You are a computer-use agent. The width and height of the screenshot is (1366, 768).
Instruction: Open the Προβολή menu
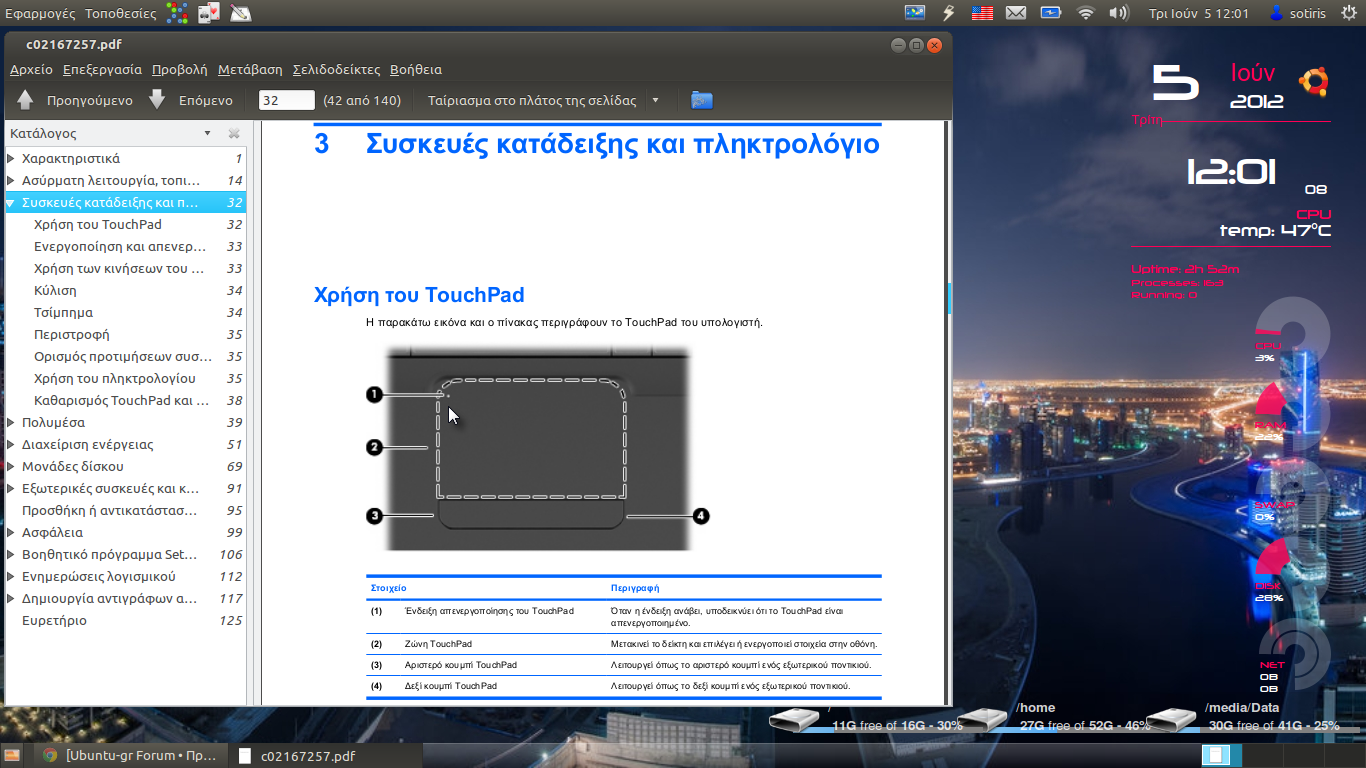(x=179, y=70)
